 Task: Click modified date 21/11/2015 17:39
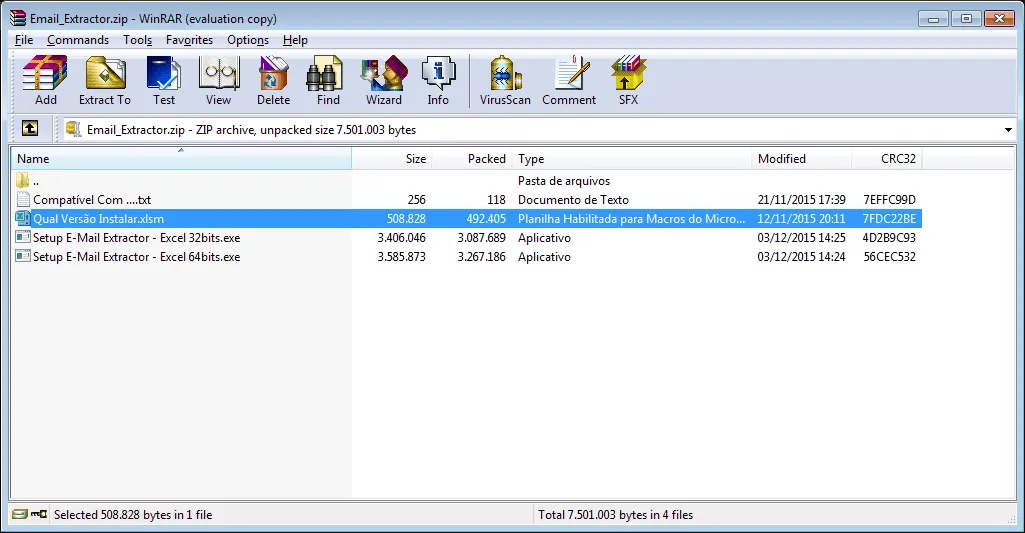[x=801, y=199]
